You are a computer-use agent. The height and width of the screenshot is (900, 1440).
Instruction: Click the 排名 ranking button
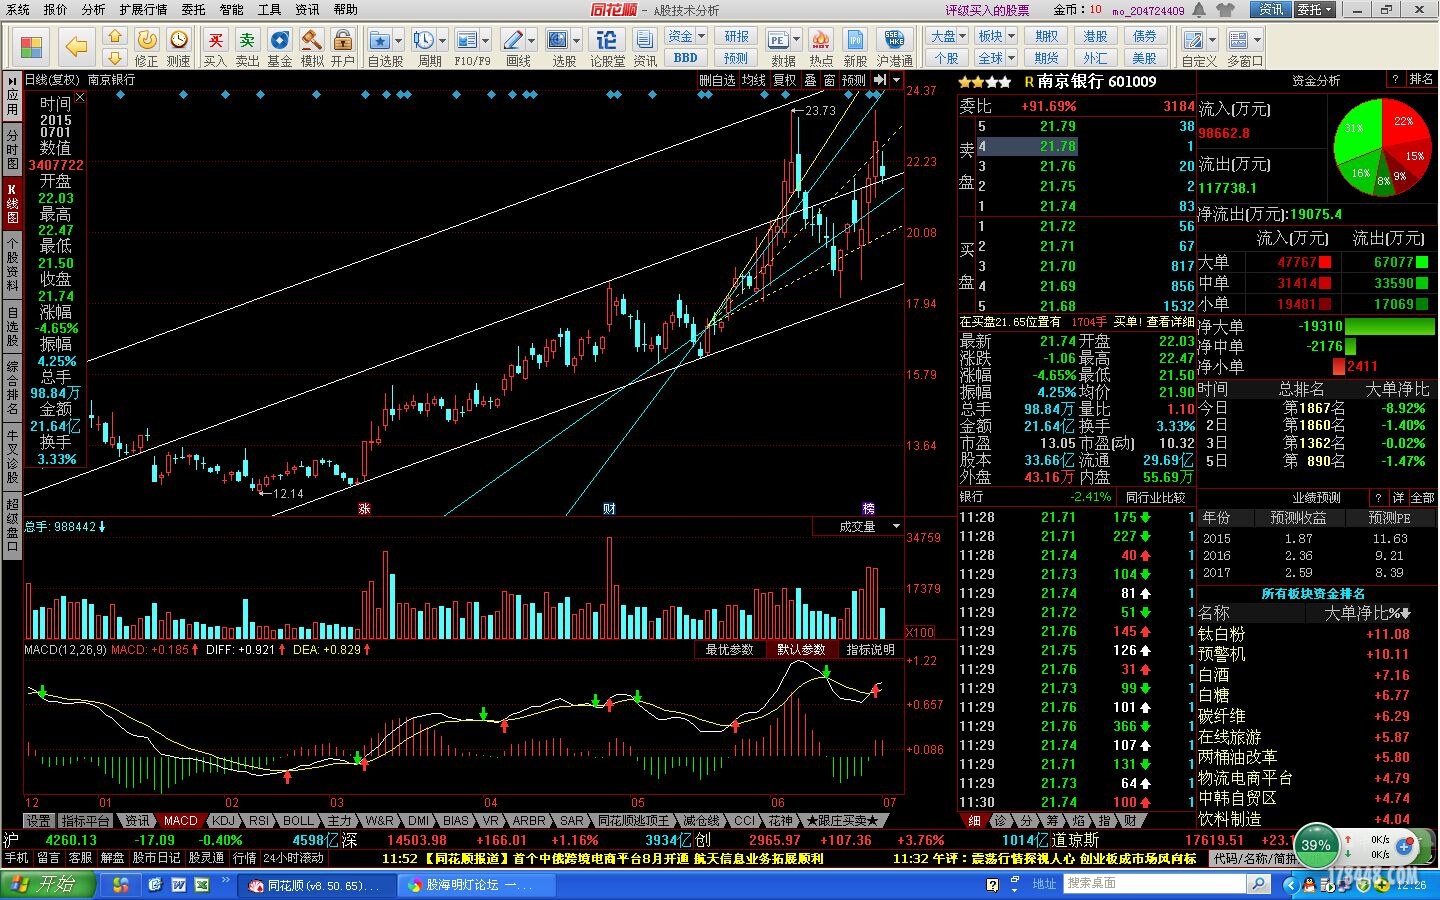tap(1421, 79)
